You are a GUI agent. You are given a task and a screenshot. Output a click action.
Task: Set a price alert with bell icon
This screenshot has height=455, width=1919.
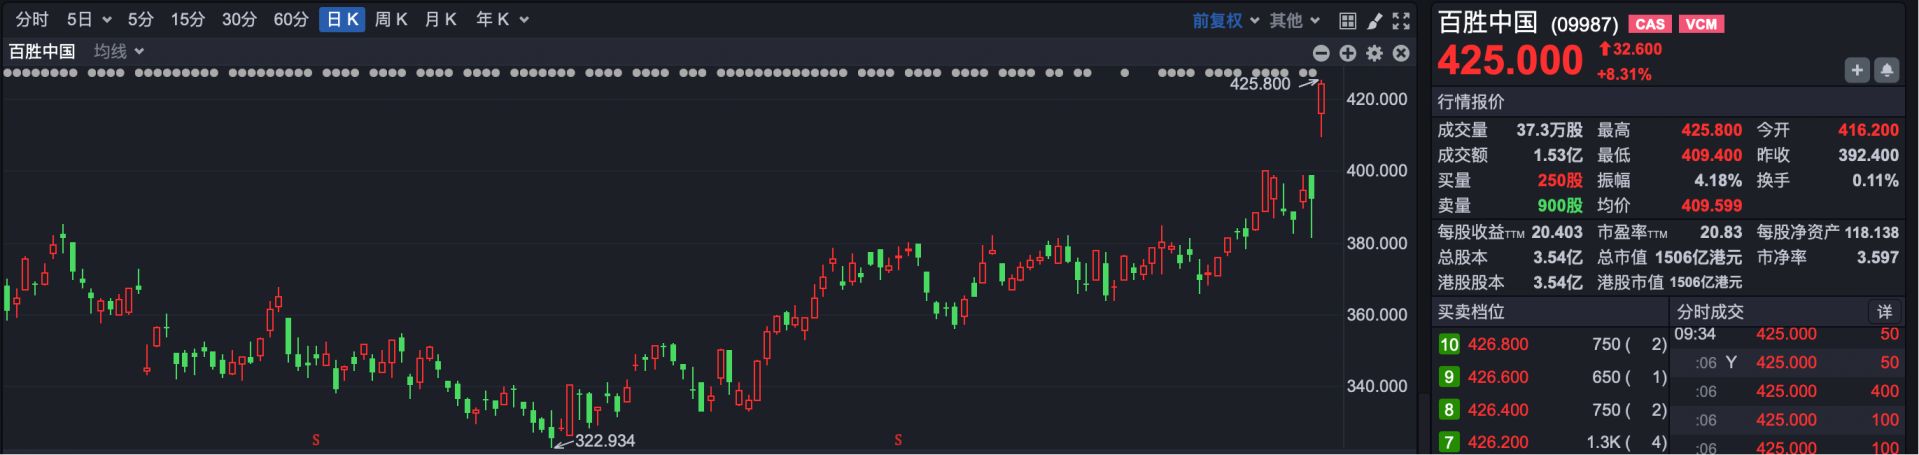pos(1886,70)
